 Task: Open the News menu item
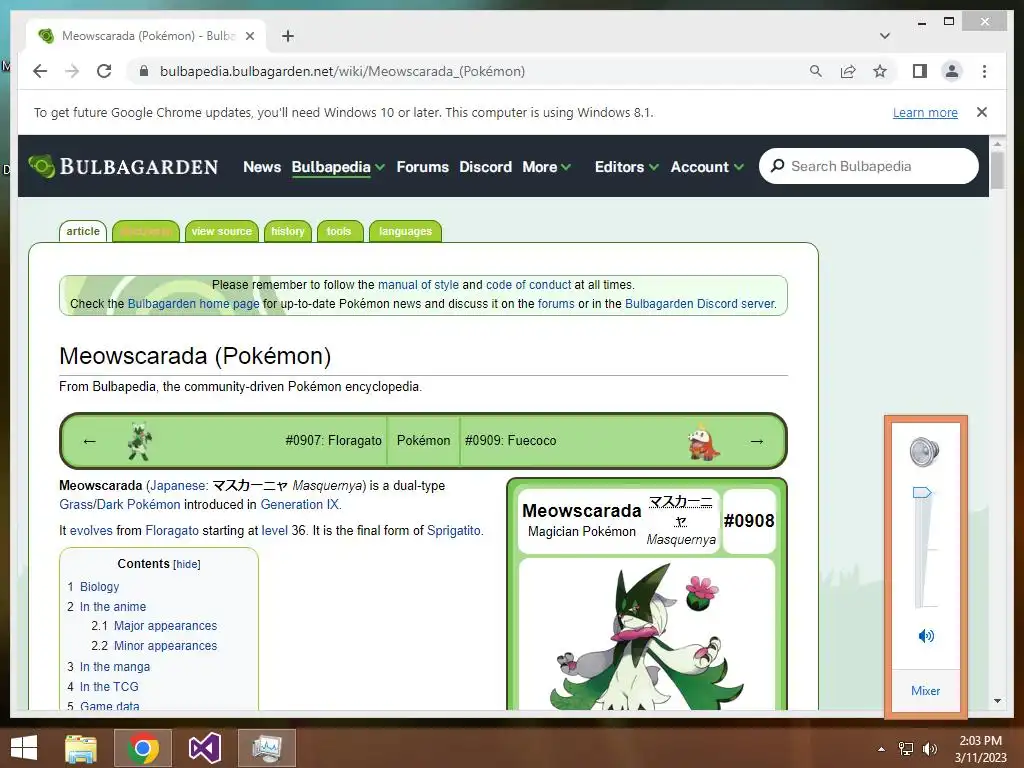(x=262, y=167)
